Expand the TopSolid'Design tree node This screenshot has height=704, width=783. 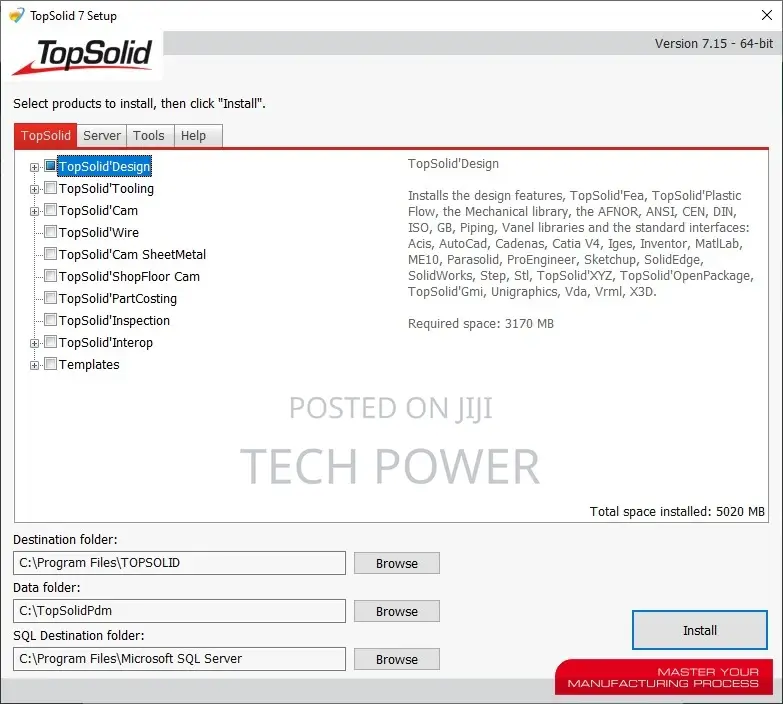(x=34, y=167)
